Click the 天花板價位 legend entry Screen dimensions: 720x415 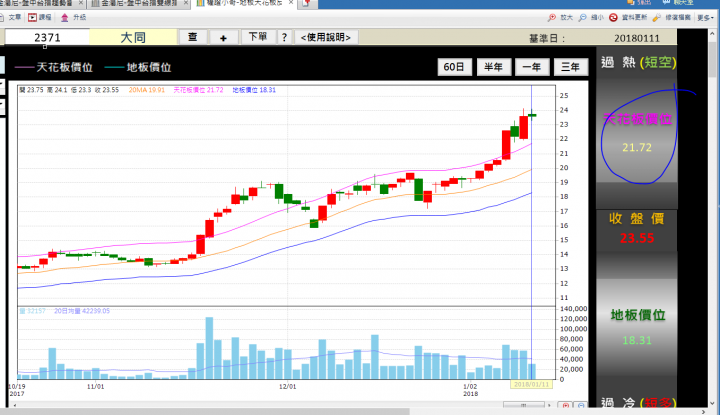pyautogui.click(x=54, y=67)
